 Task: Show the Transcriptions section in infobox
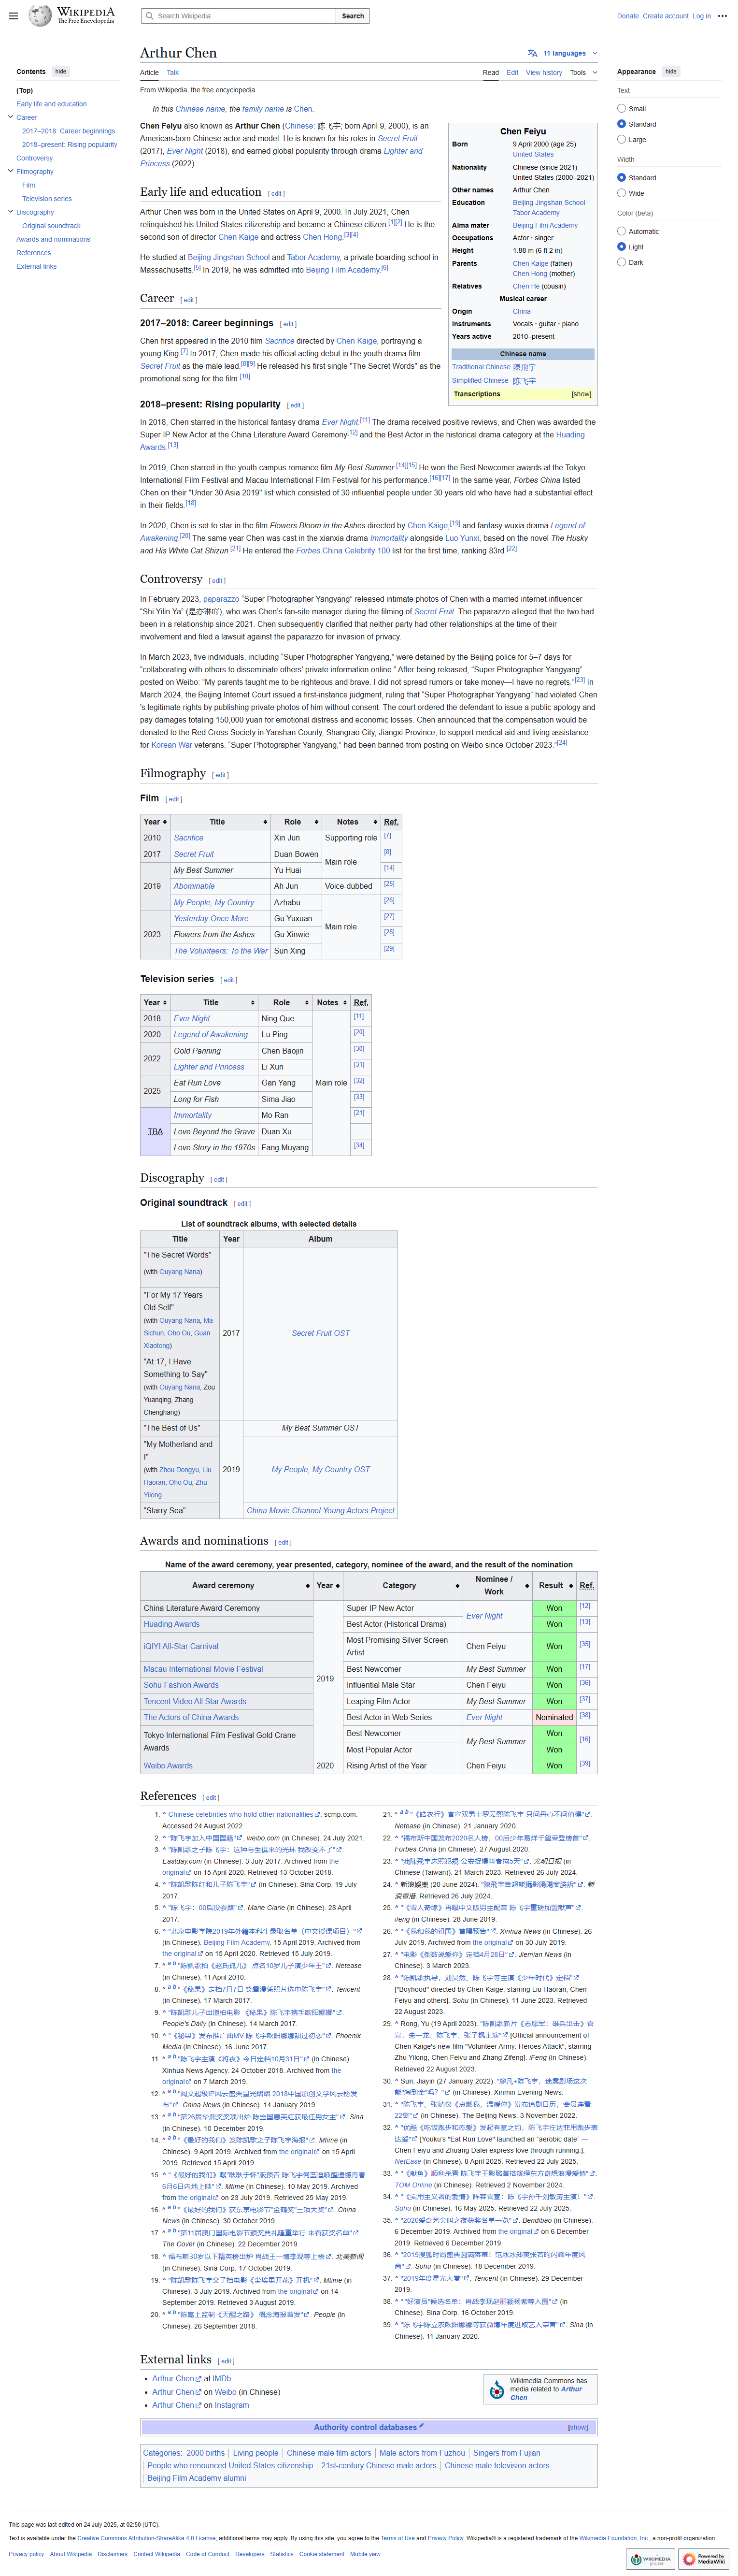click(x=581, y=394)
